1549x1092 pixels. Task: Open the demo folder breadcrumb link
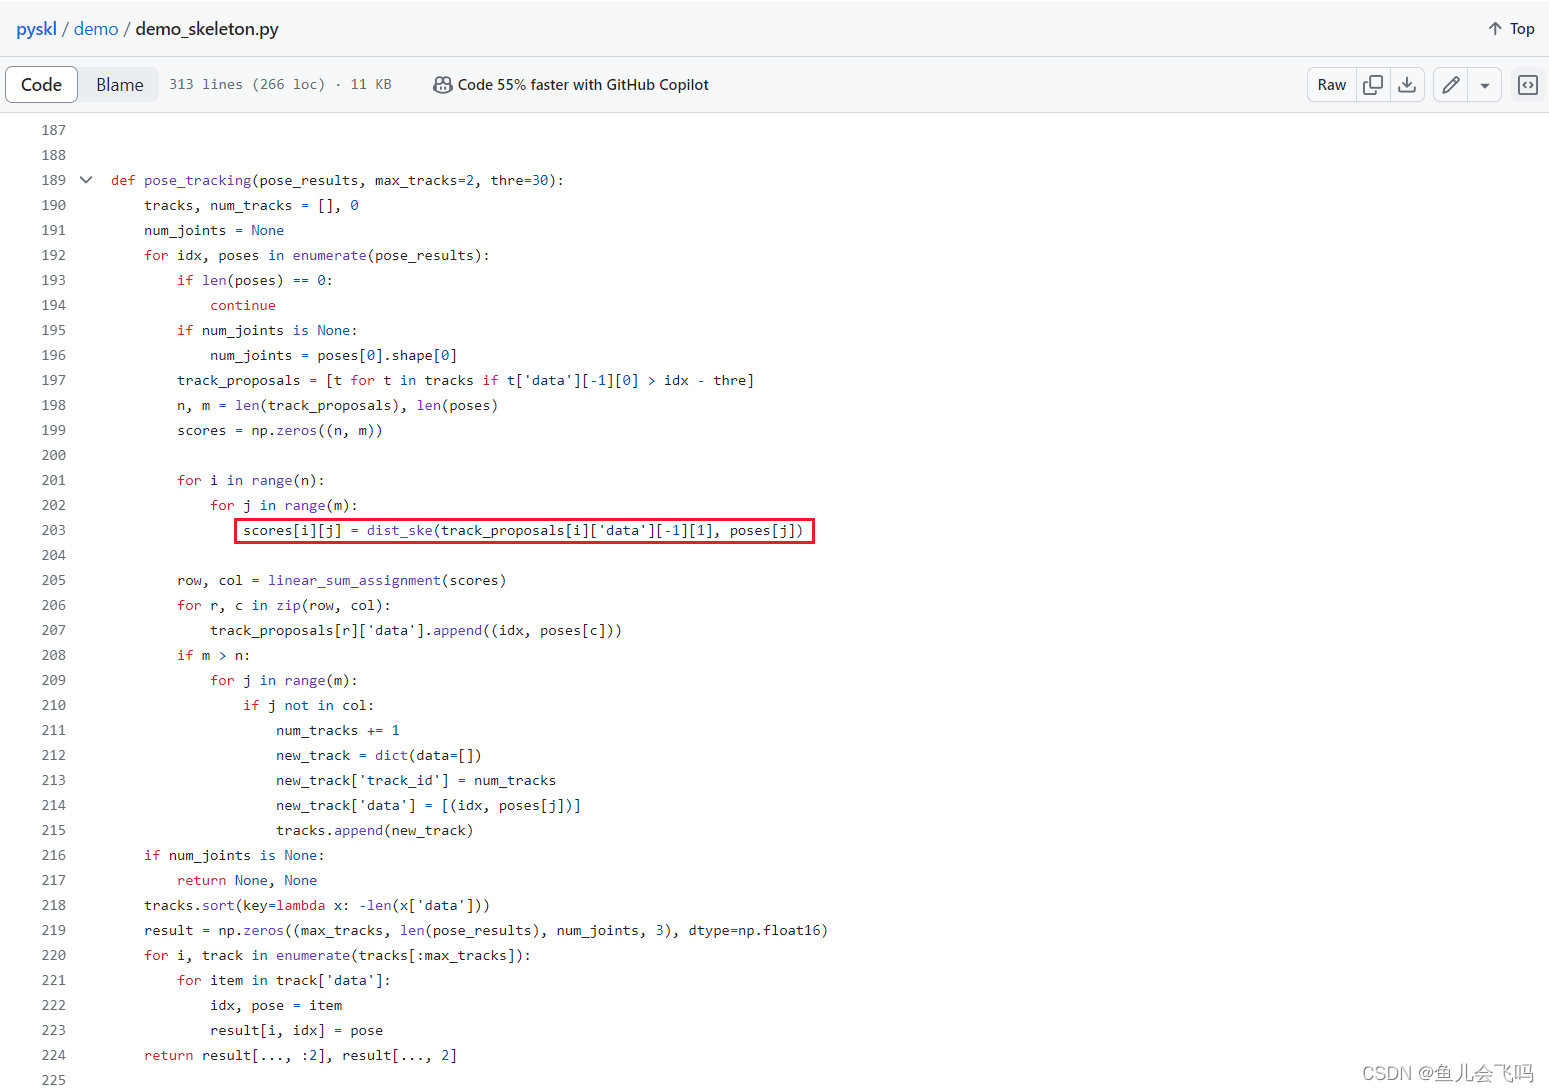pyautogui.click(x=95, y=28)
